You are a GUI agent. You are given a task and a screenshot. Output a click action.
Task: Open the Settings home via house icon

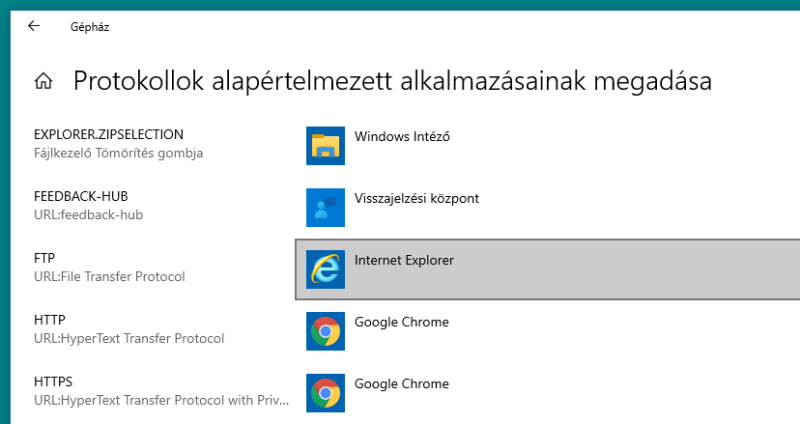[x=43, y=81]
